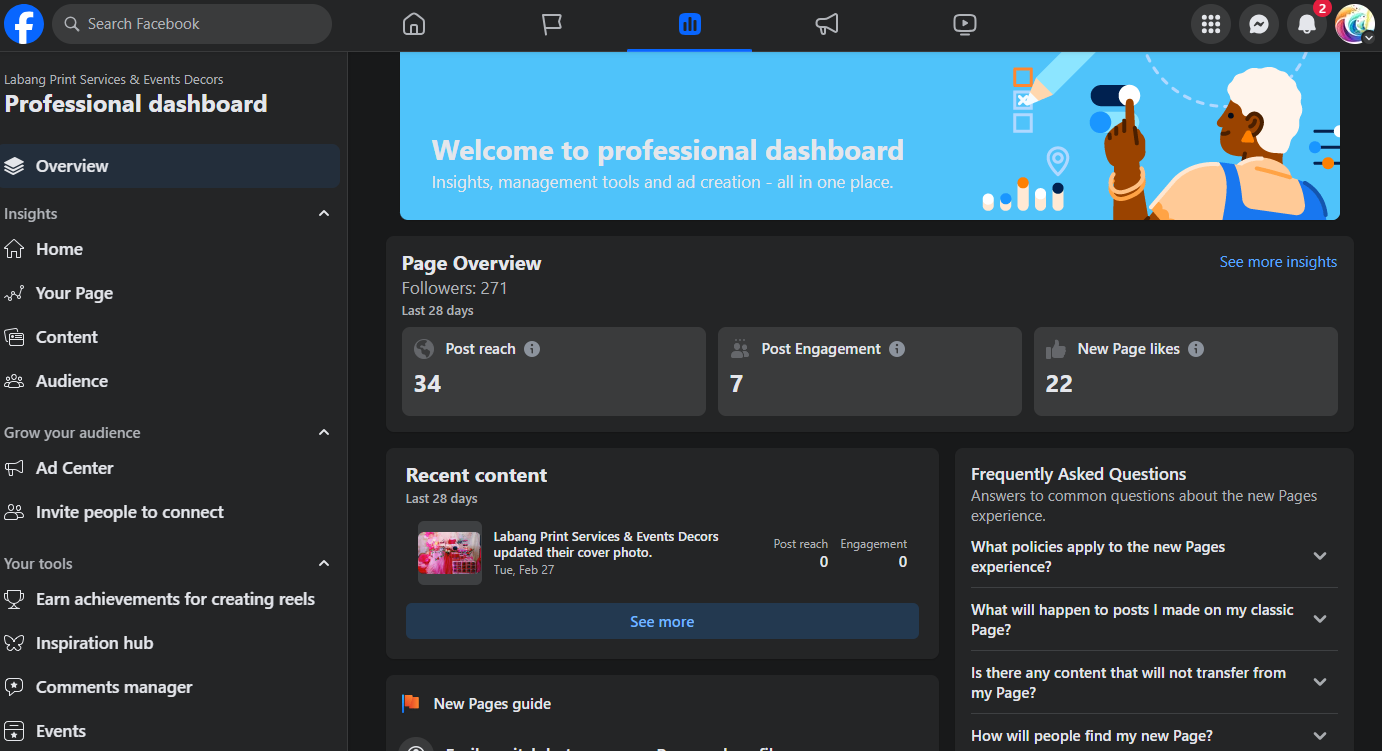The image size is (1382, 751).
Task: Click the trophy icon for reels achievements
Action: [14, 599]
